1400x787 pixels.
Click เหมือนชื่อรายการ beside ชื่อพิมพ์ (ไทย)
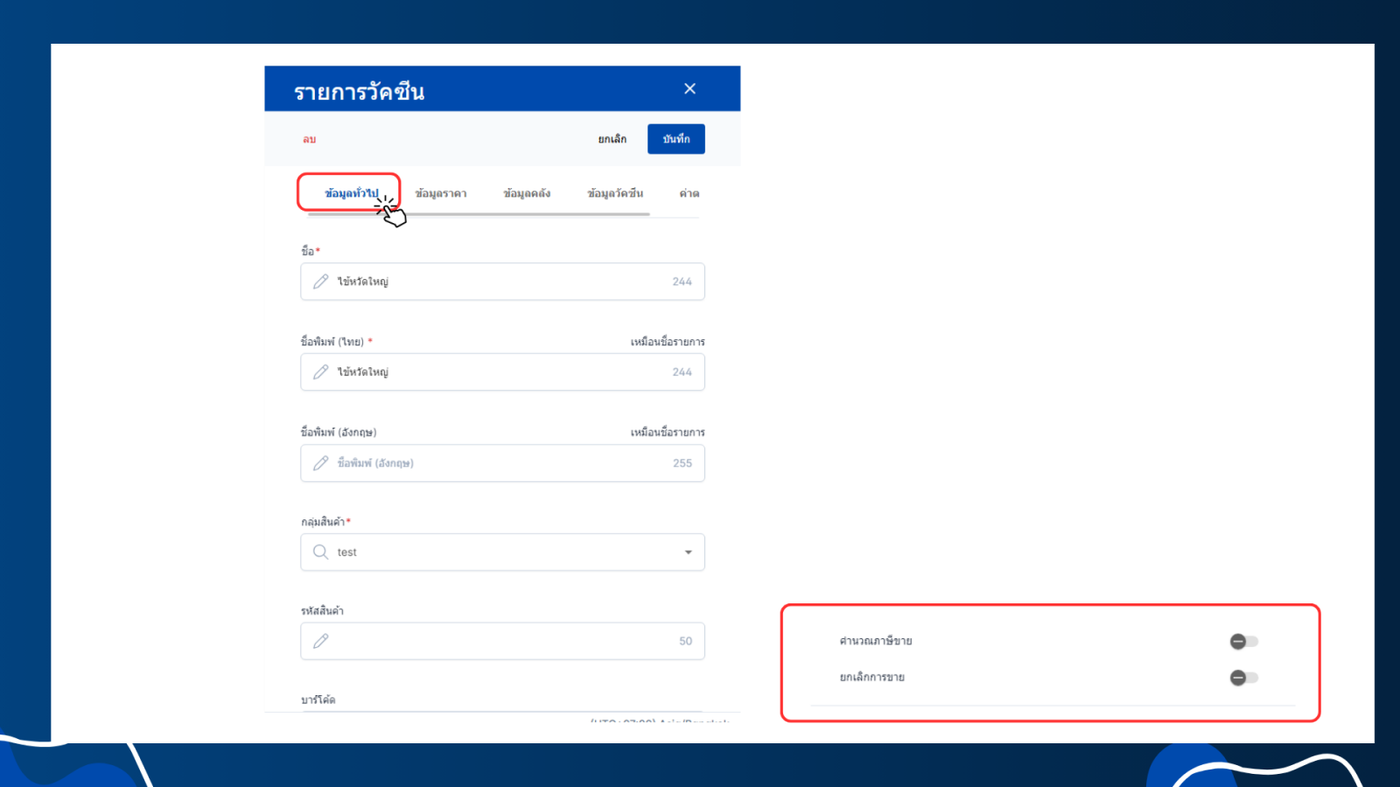click(x=667, y=342)
